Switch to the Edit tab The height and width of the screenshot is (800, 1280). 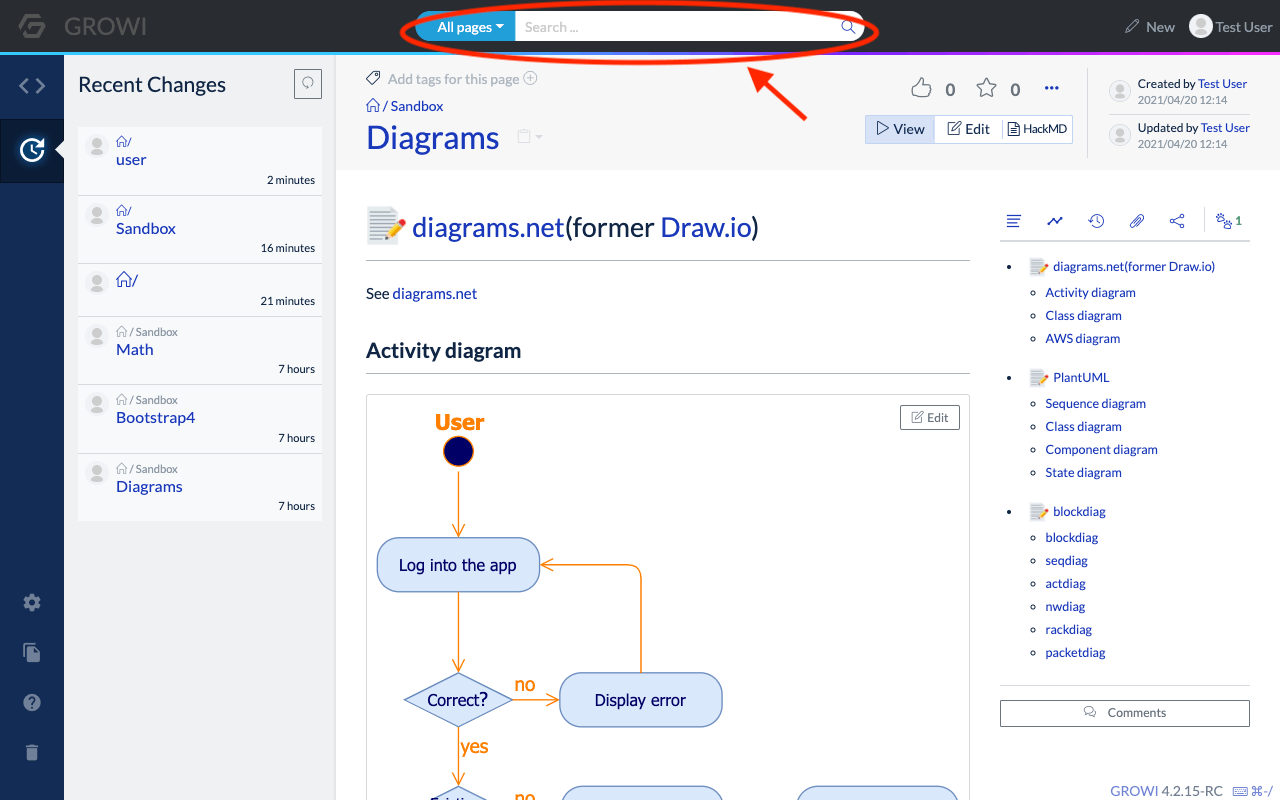point(968,129)
